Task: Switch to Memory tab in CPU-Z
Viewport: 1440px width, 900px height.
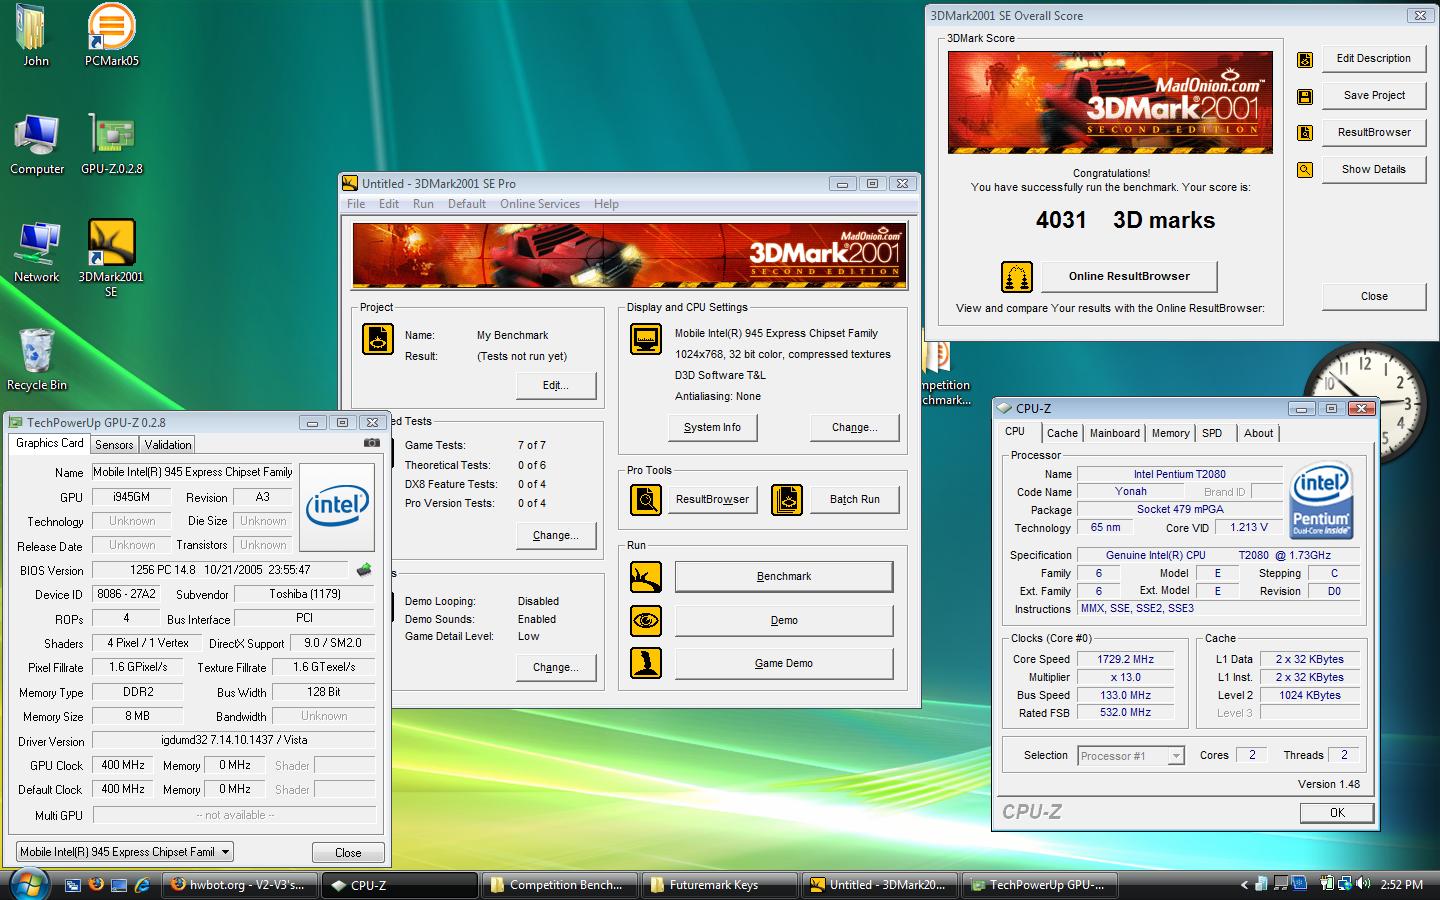Action: [1170, 433]
